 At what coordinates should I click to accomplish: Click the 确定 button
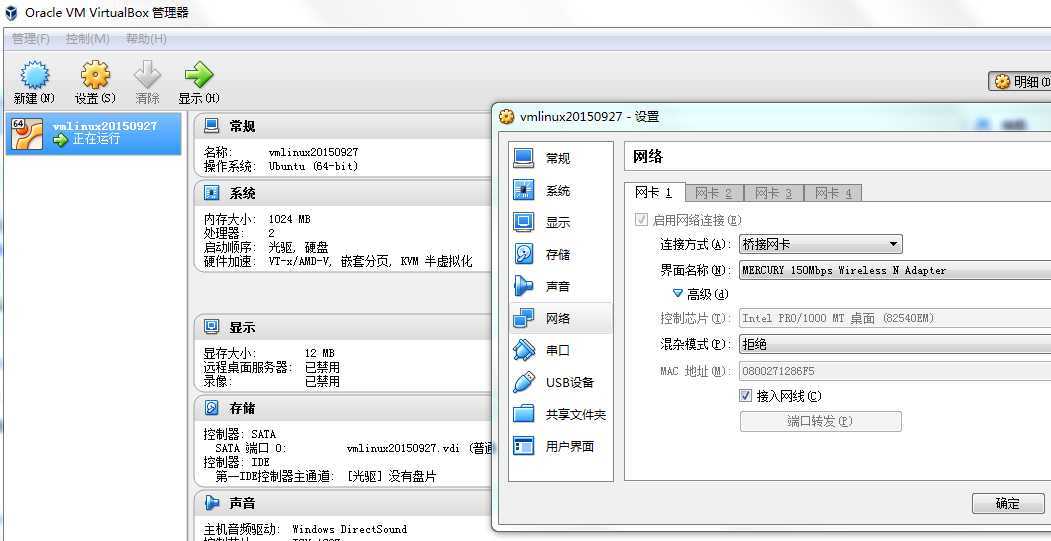click(1008, 503)
